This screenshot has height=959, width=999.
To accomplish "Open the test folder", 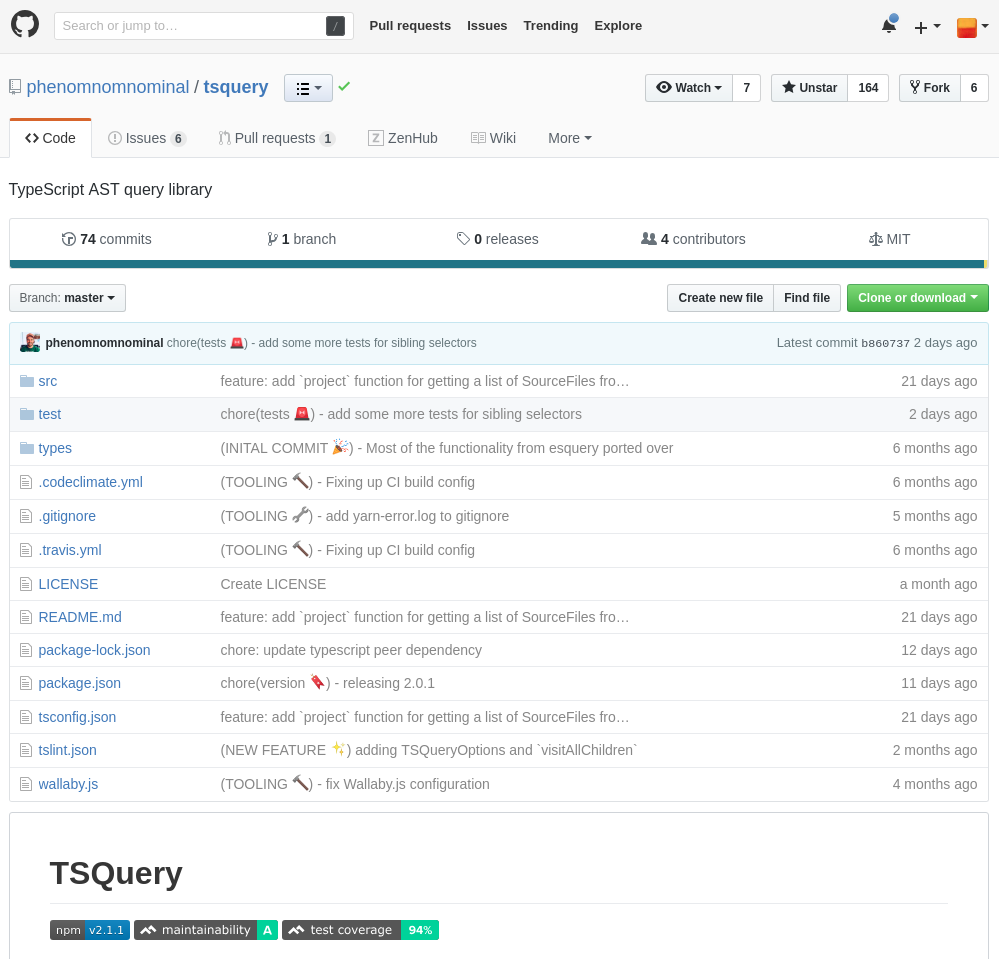I will 50,414.
